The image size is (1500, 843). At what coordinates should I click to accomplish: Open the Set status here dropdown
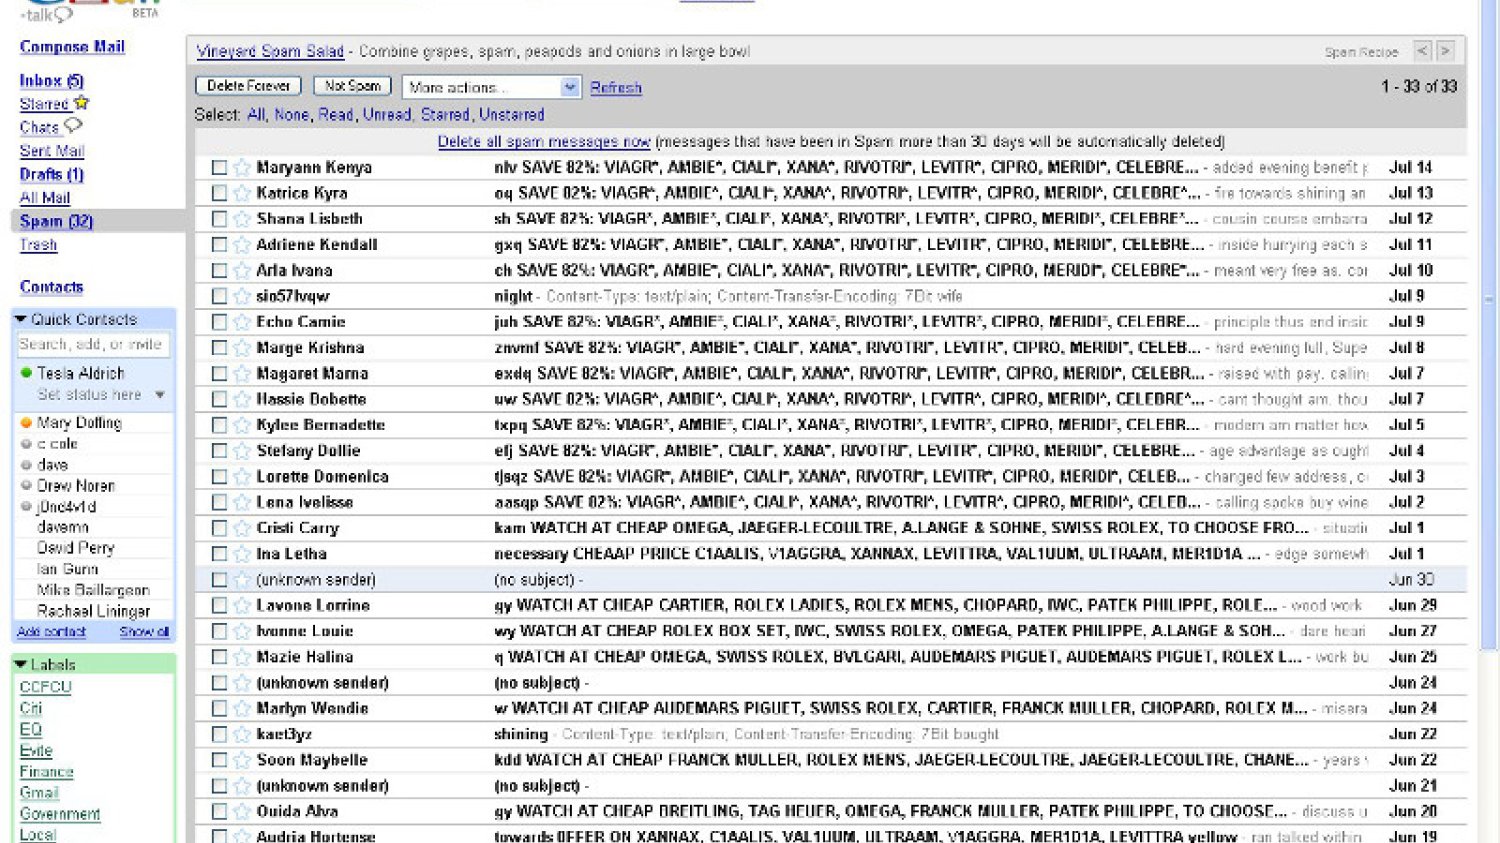[160, 395]
